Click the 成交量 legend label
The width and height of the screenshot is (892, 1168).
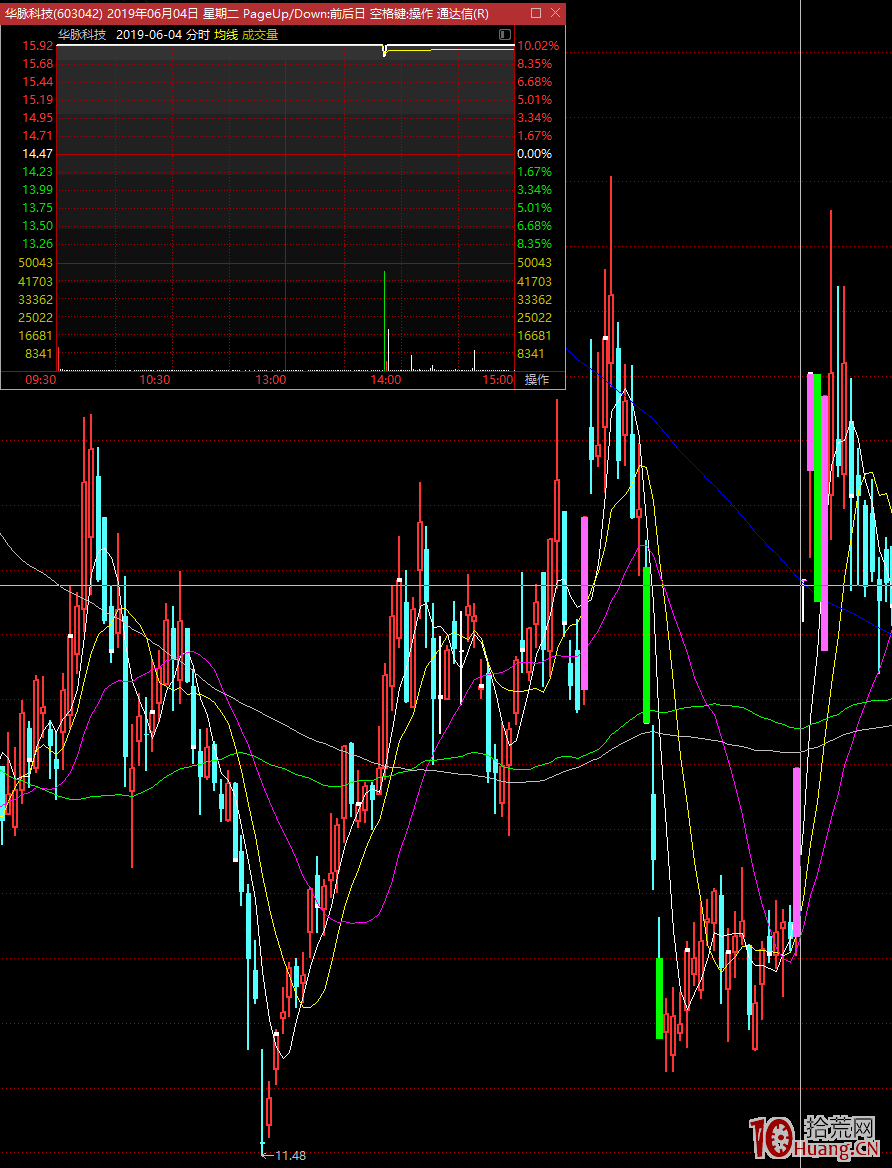pos(260,34)
